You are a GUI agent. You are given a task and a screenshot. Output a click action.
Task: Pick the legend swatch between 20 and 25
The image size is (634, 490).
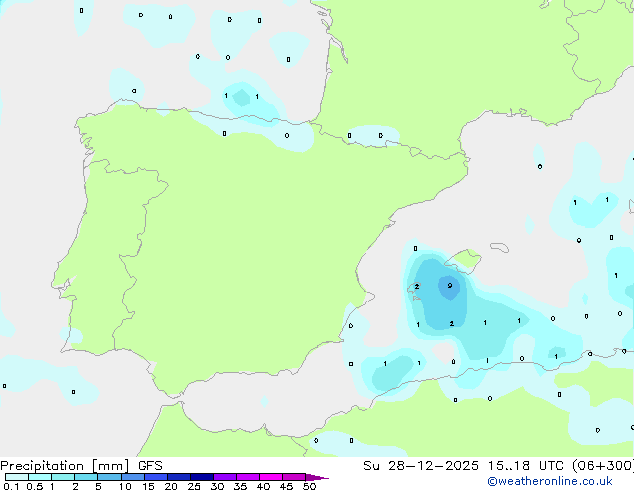pos(179,477)
